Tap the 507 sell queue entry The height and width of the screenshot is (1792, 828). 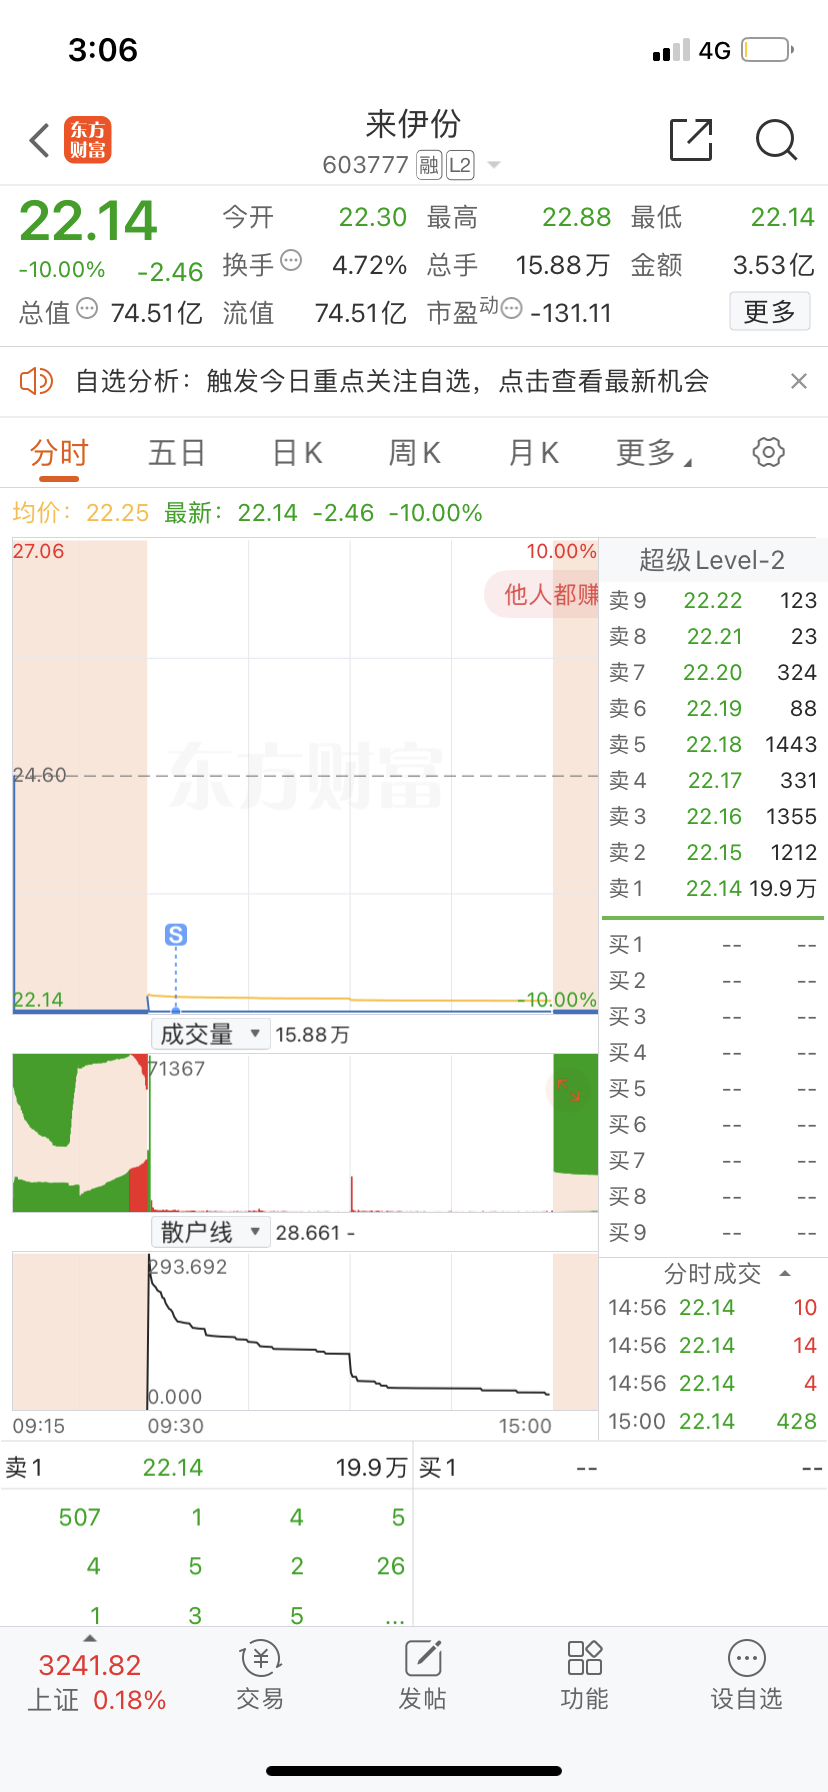(x=80, y=1517)
